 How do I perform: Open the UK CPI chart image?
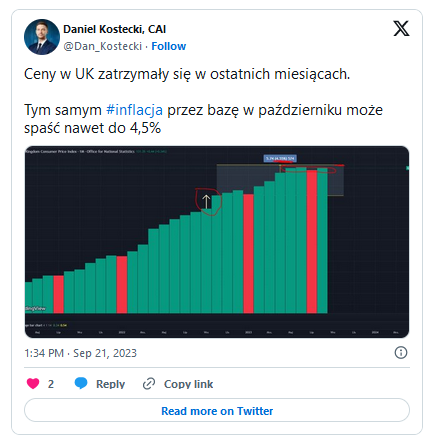click(x=217, y=242)
